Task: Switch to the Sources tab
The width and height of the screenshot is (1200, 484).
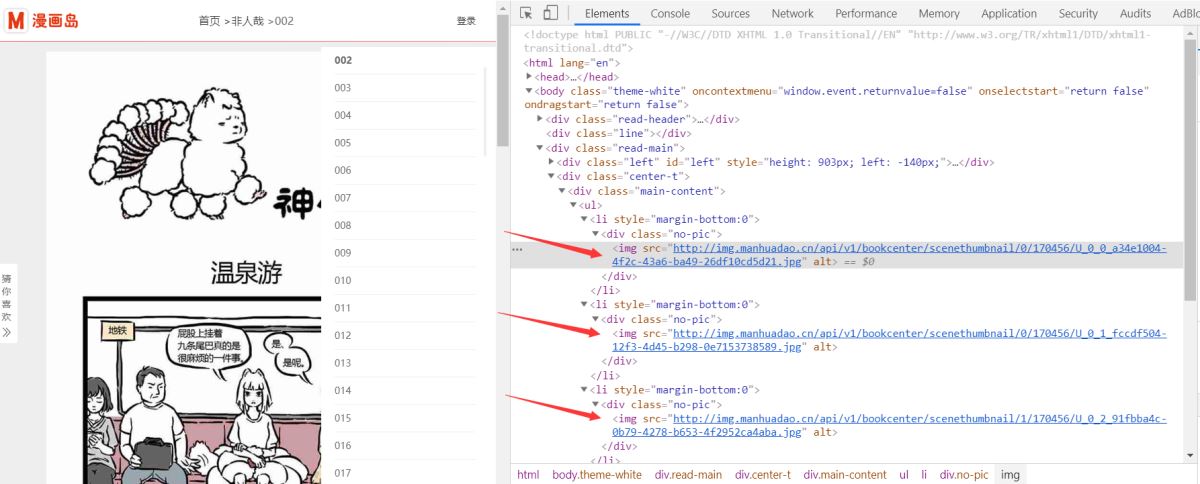Action: click(730, 13)
